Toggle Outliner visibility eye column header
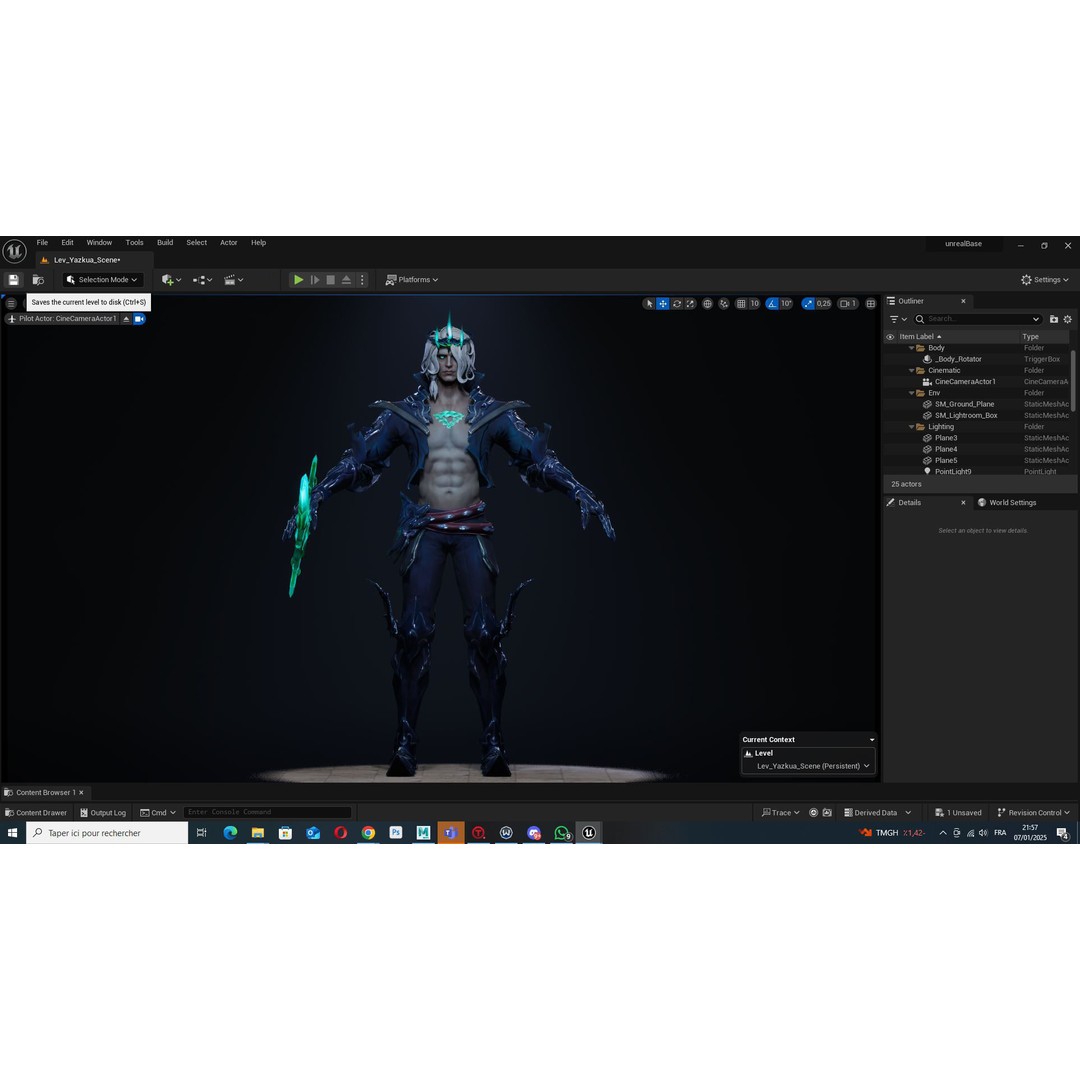This screenshot has width=1080, height=1080. click(890, 337)
